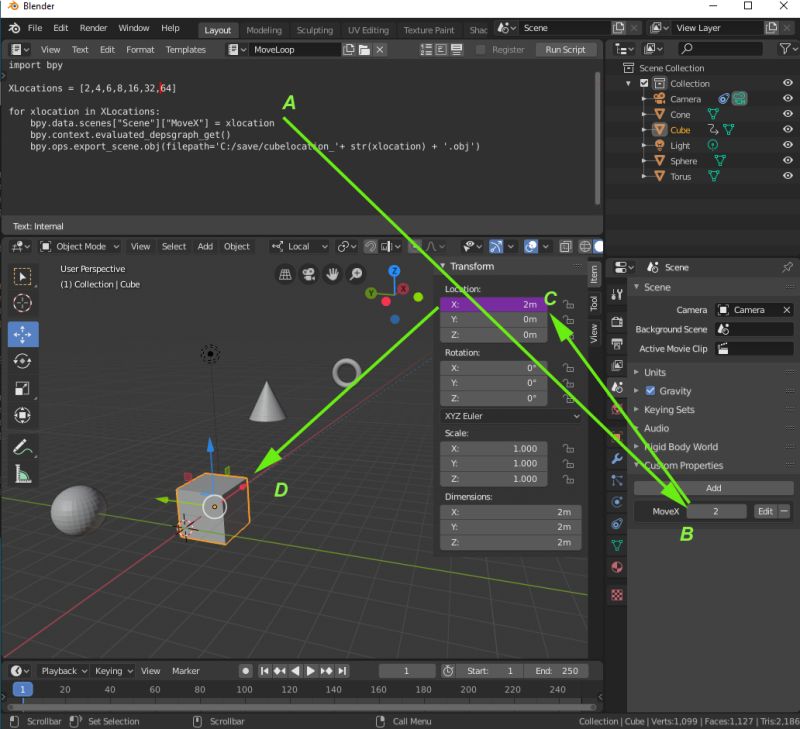Image resolution: width=800 pixels, height=729 pixels.
Task: Open the Material properties tab
Action: [x=617, y=567]
